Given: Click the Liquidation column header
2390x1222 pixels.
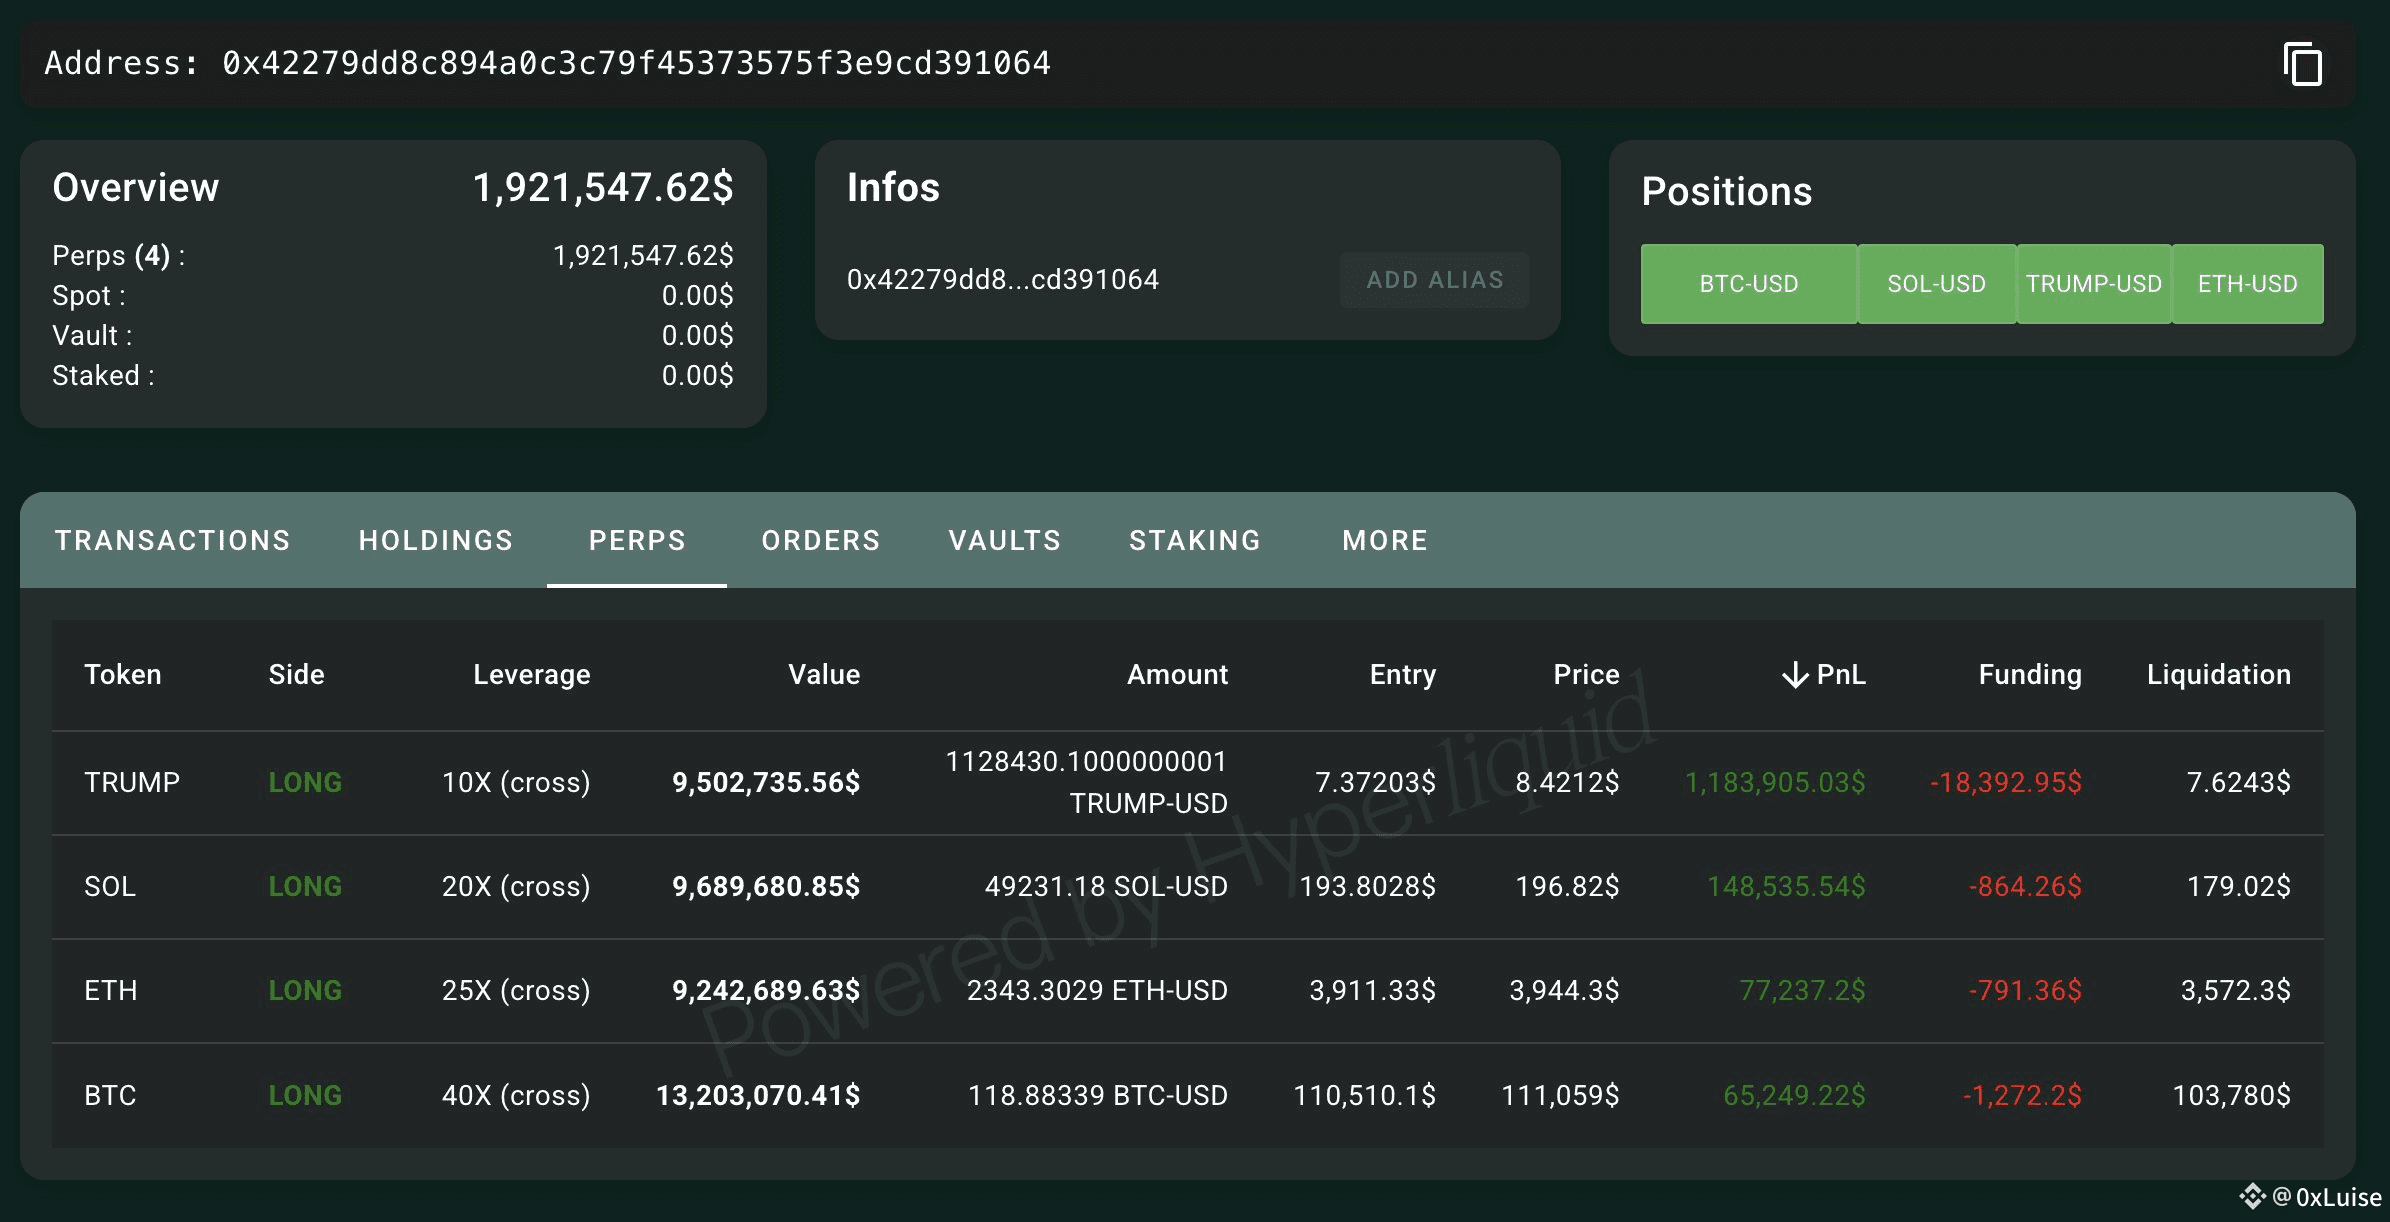Looking at the screenshot, I should tap(2218, 675).
